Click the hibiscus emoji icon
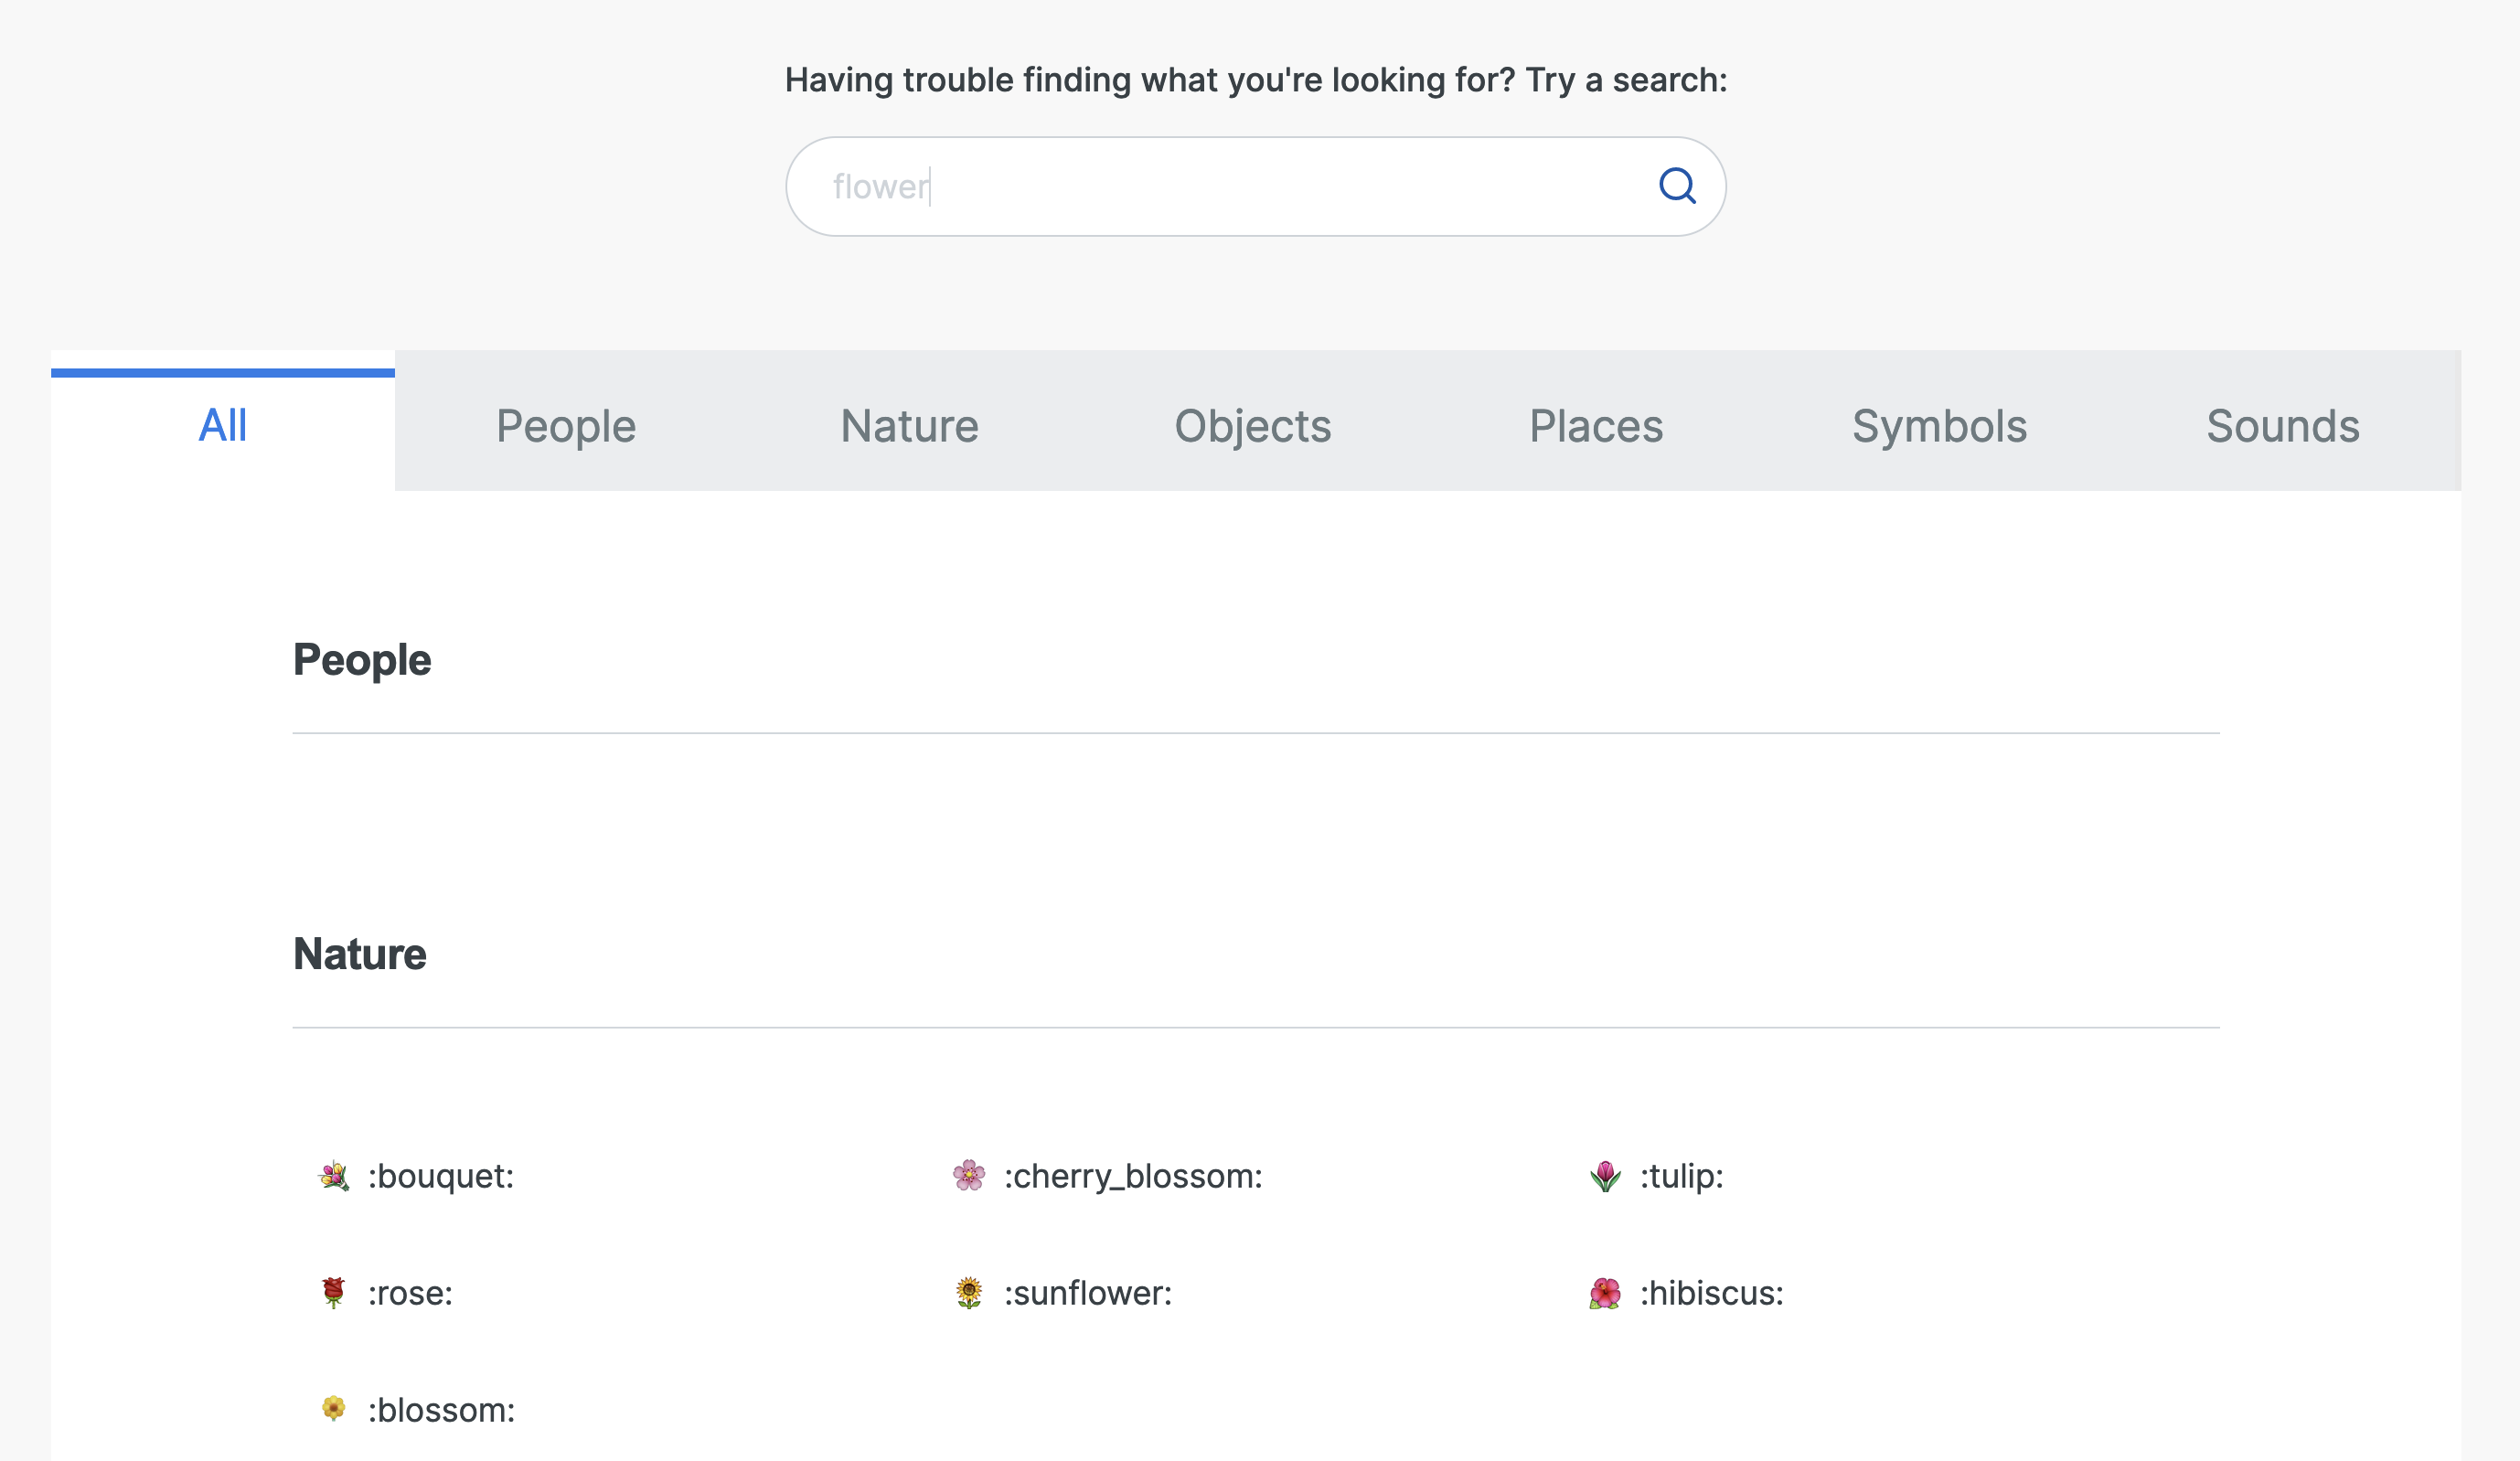 pos(1605,1293)
